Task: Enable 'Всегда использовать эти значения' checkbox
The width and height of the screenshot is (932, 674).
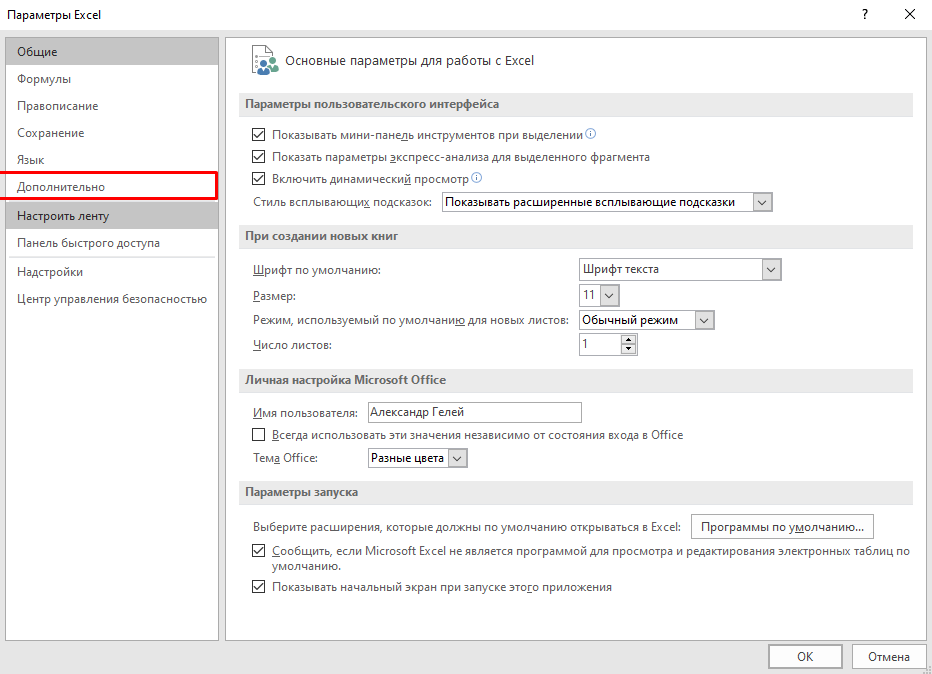Action: (x=259, y=435)
